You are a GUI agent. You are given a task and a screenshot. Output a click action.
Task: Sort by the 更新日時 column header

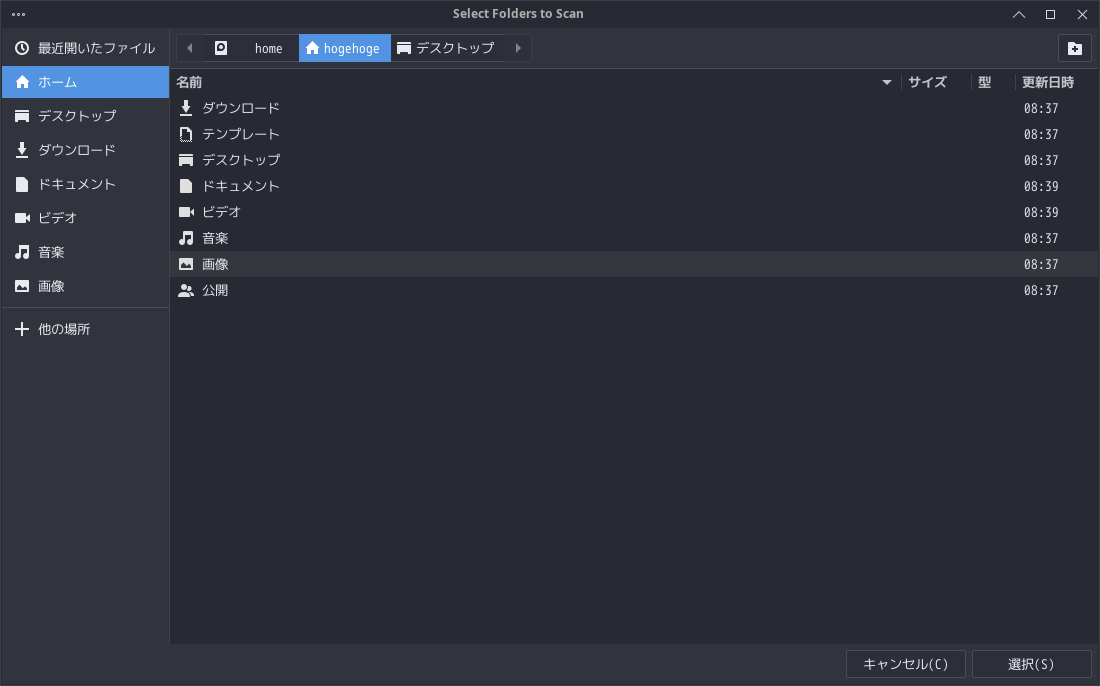click(x=1047, y=82)
